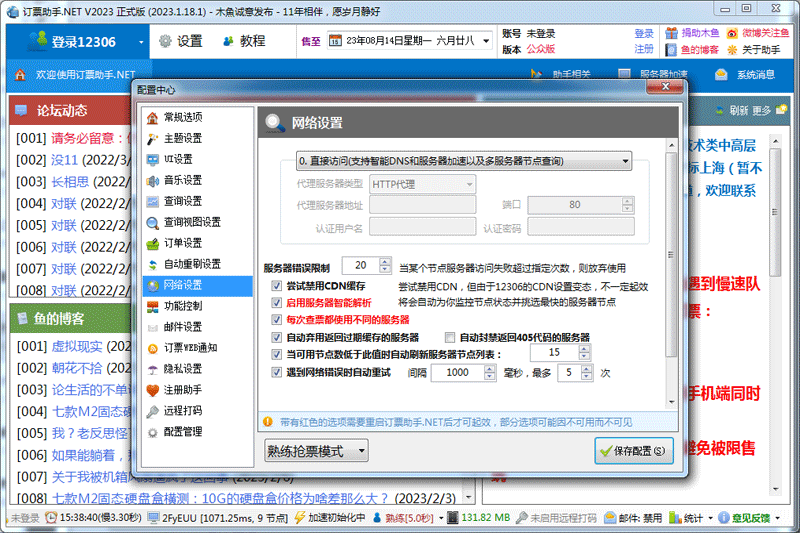
Task: Toggle the 启用服务器智能解析 checkbox
Action: click(277, 303)
